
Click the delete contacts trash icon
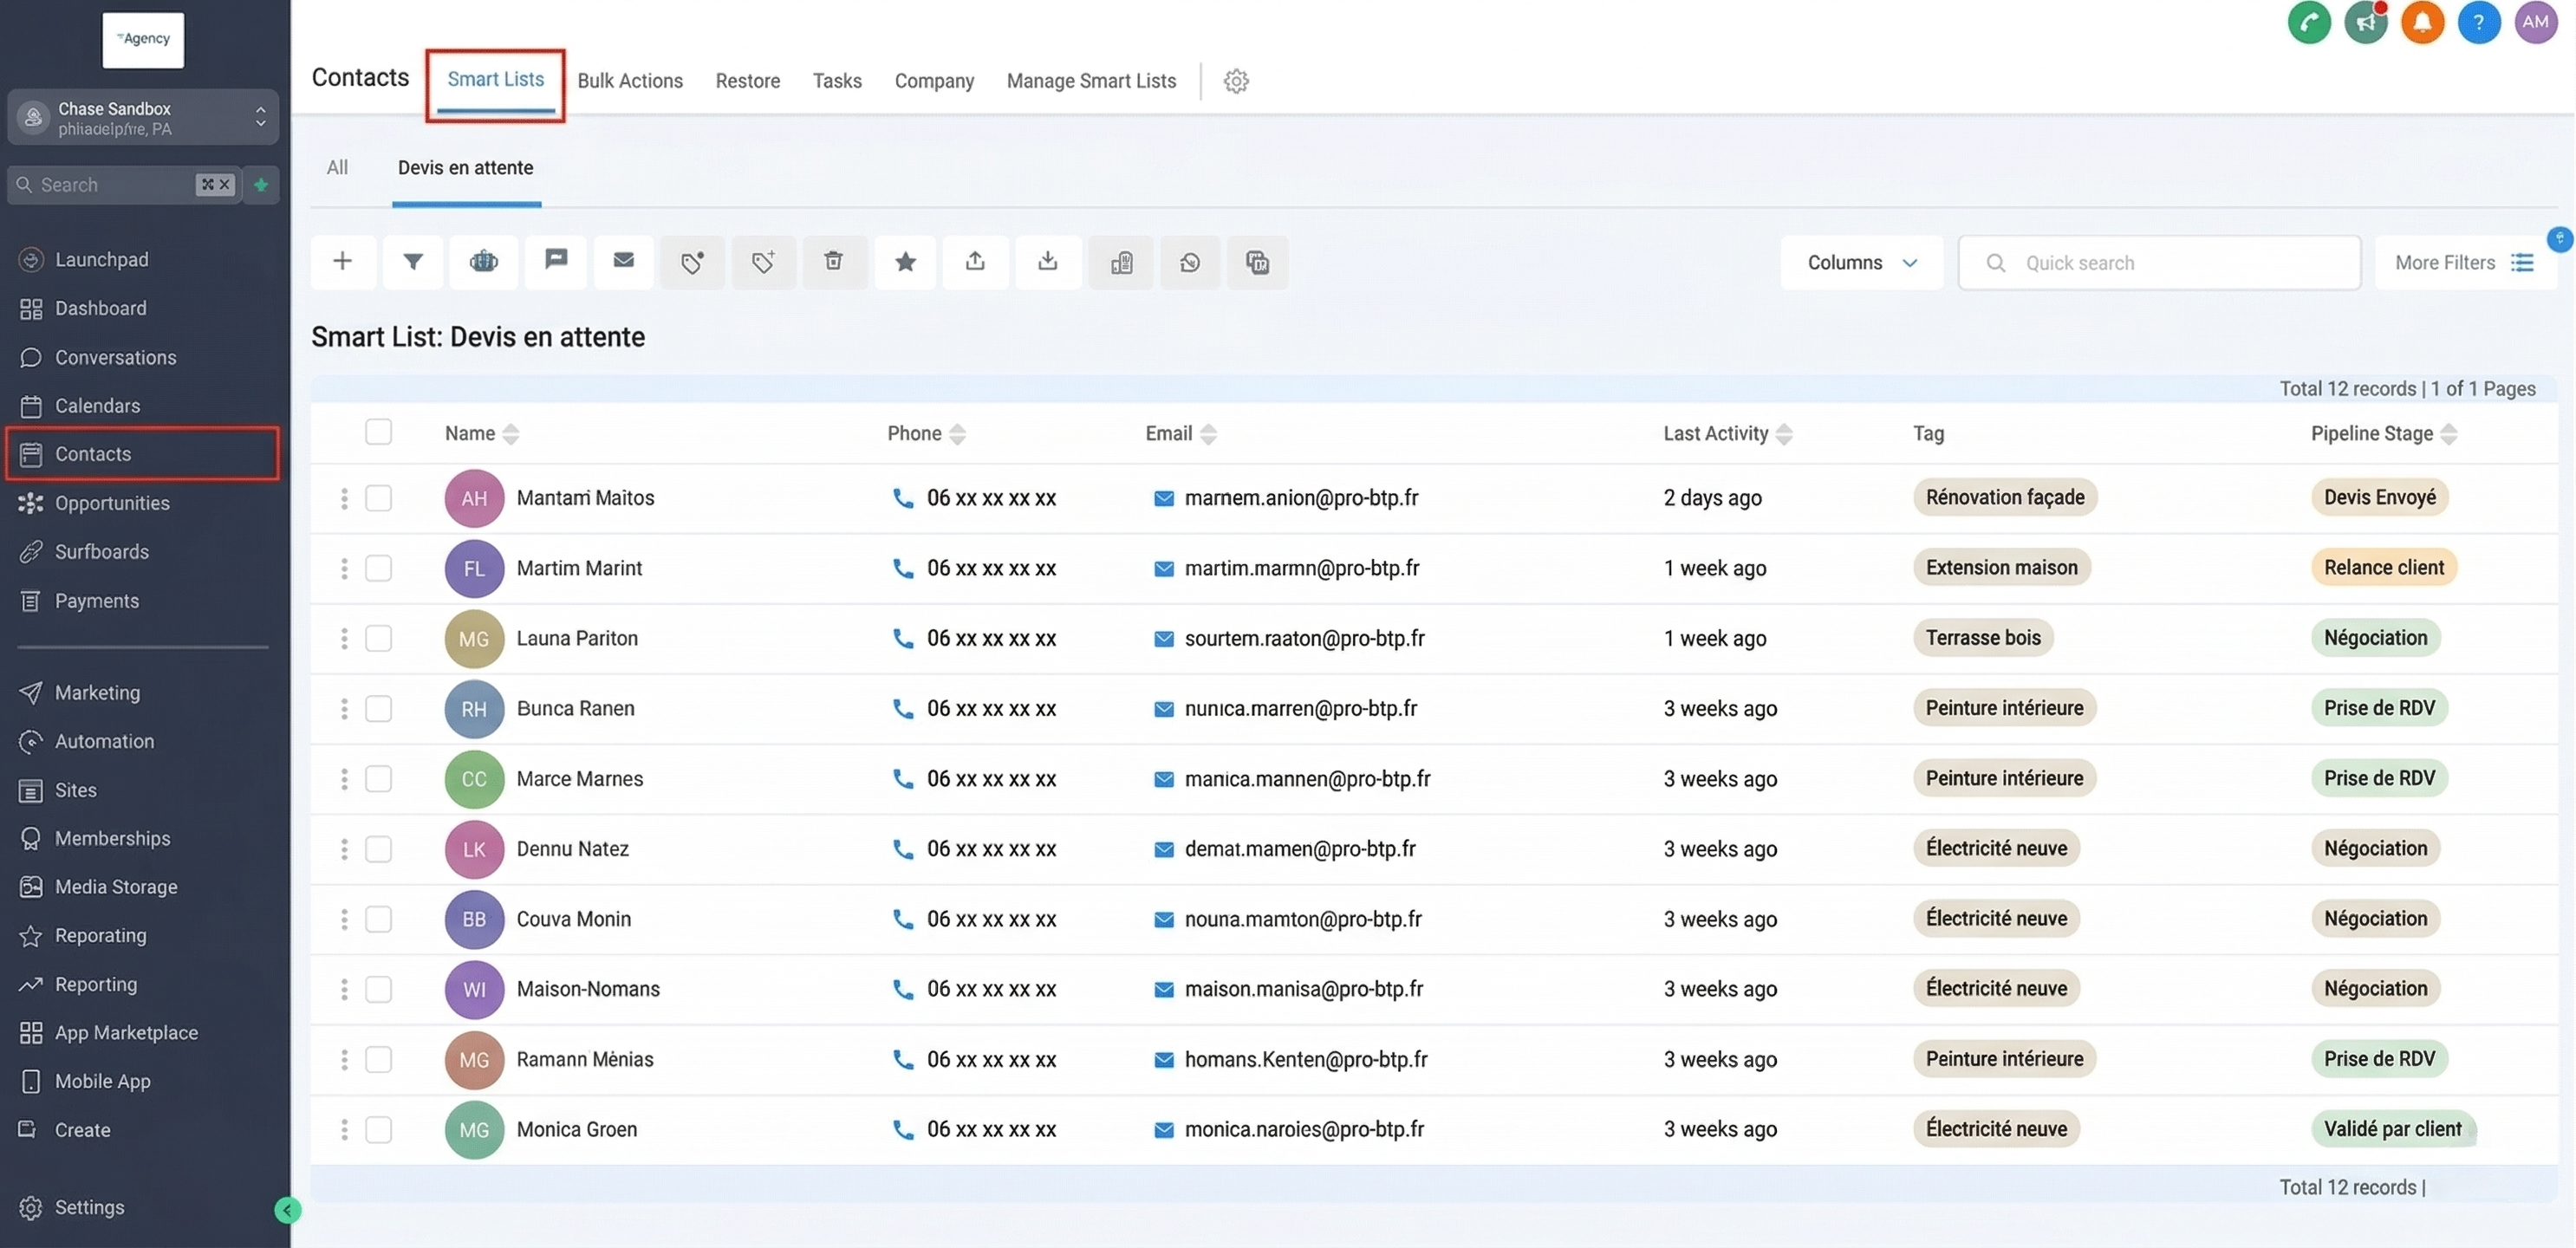(x=834, y=262)
